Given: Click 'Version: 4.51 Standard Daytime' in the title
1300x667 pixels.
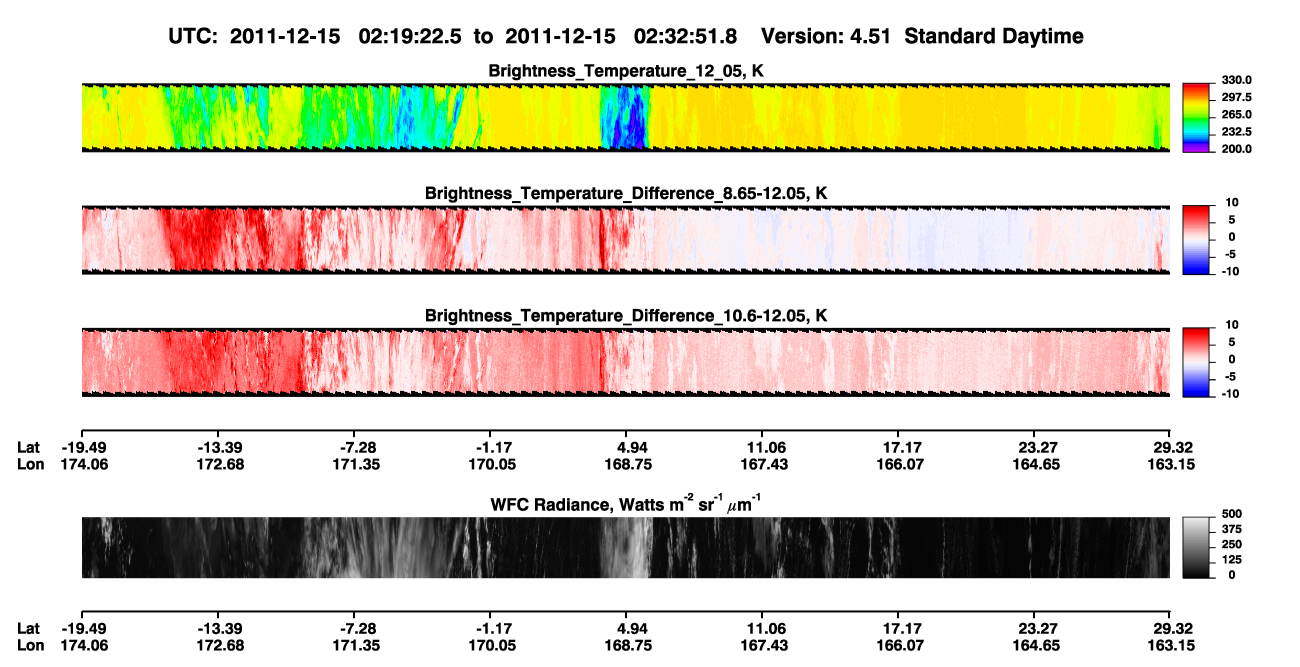Looking at the screenshot, I should tap(922, 36).
